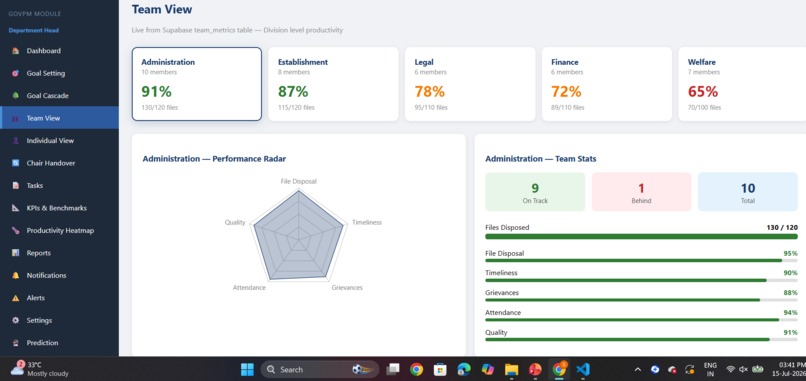The width and height of the screenshot is (806, 381).
Task: Open File Explorer from taskbar
Action: click(511, 369)
